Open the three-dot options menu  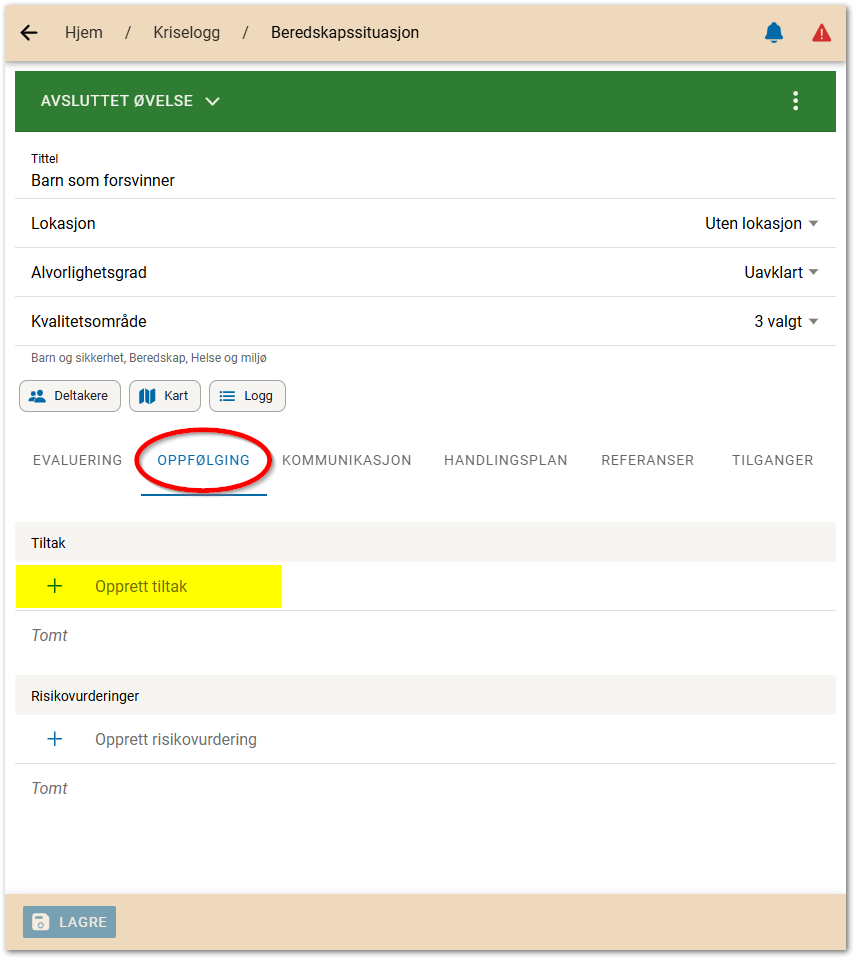pyautogui.click(x=795, y=101)
